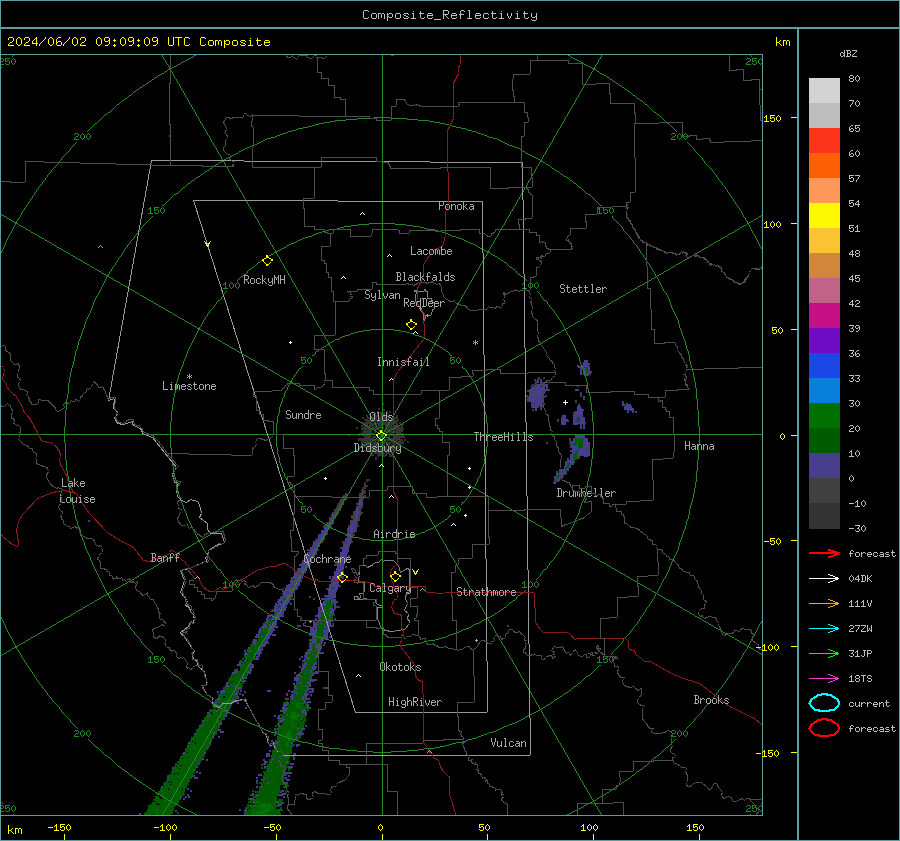Click the 80 dBZ light grey swatch
Image resolution: width=900 pixels, height=841 pixels.
(x=824, y=90)
